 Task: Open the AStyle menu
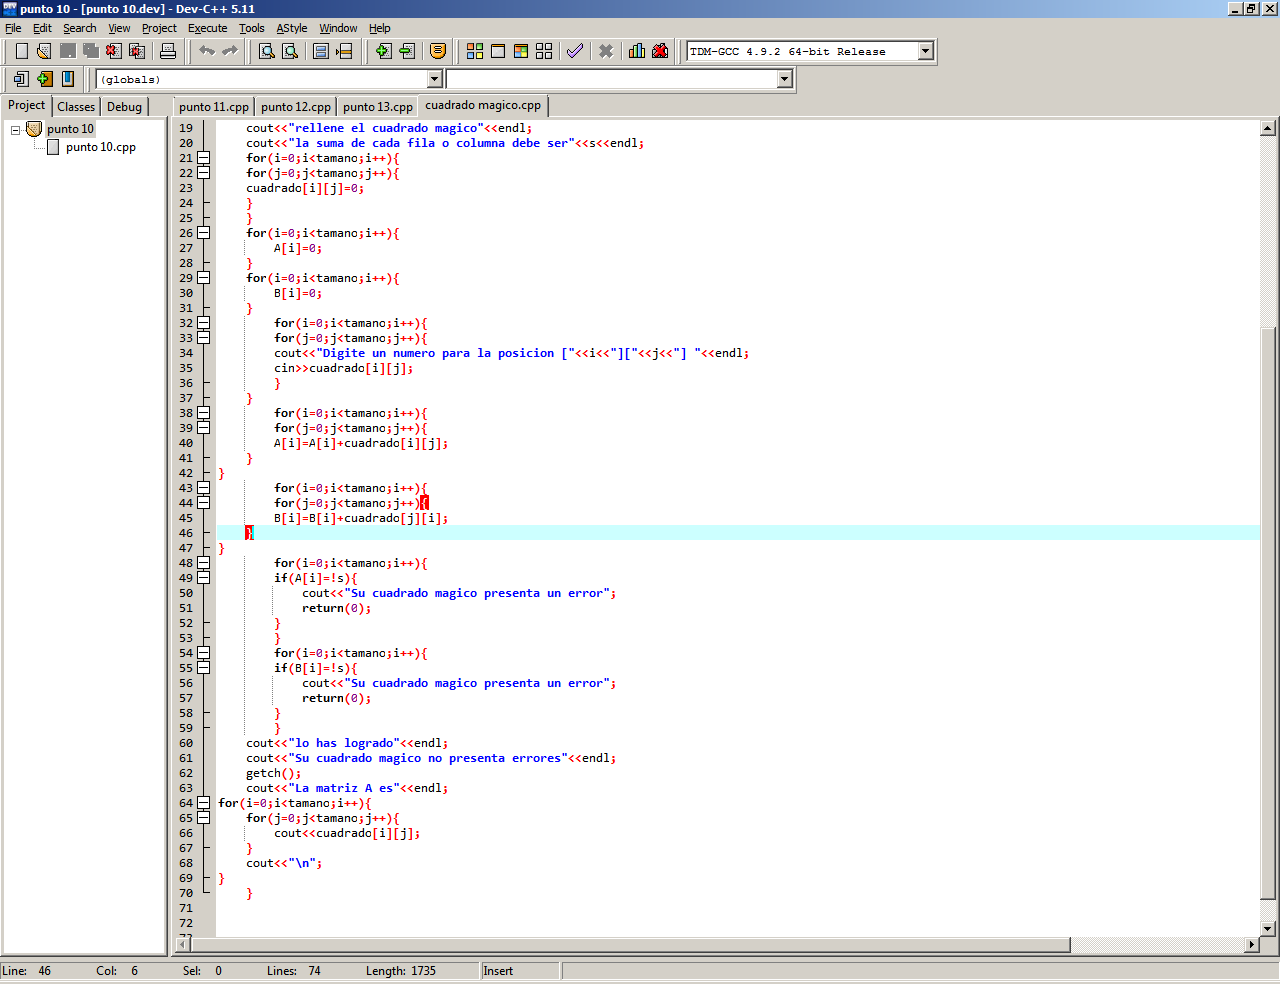click(x=292, y=28)
